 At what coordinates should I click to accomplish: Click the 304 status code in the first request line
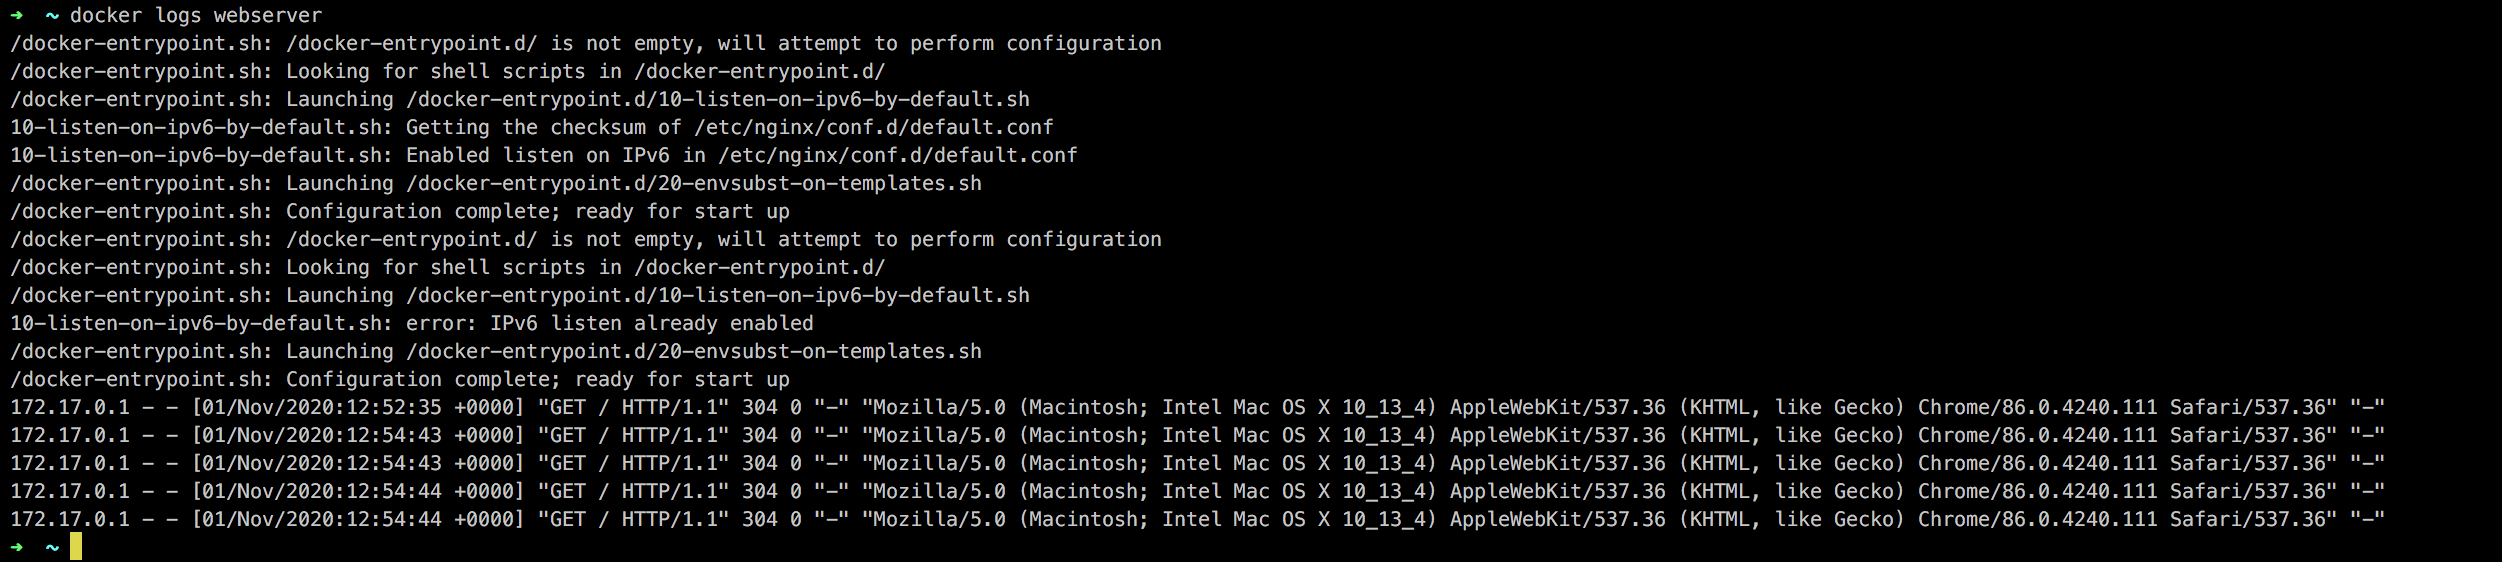(x=760, y=407)
